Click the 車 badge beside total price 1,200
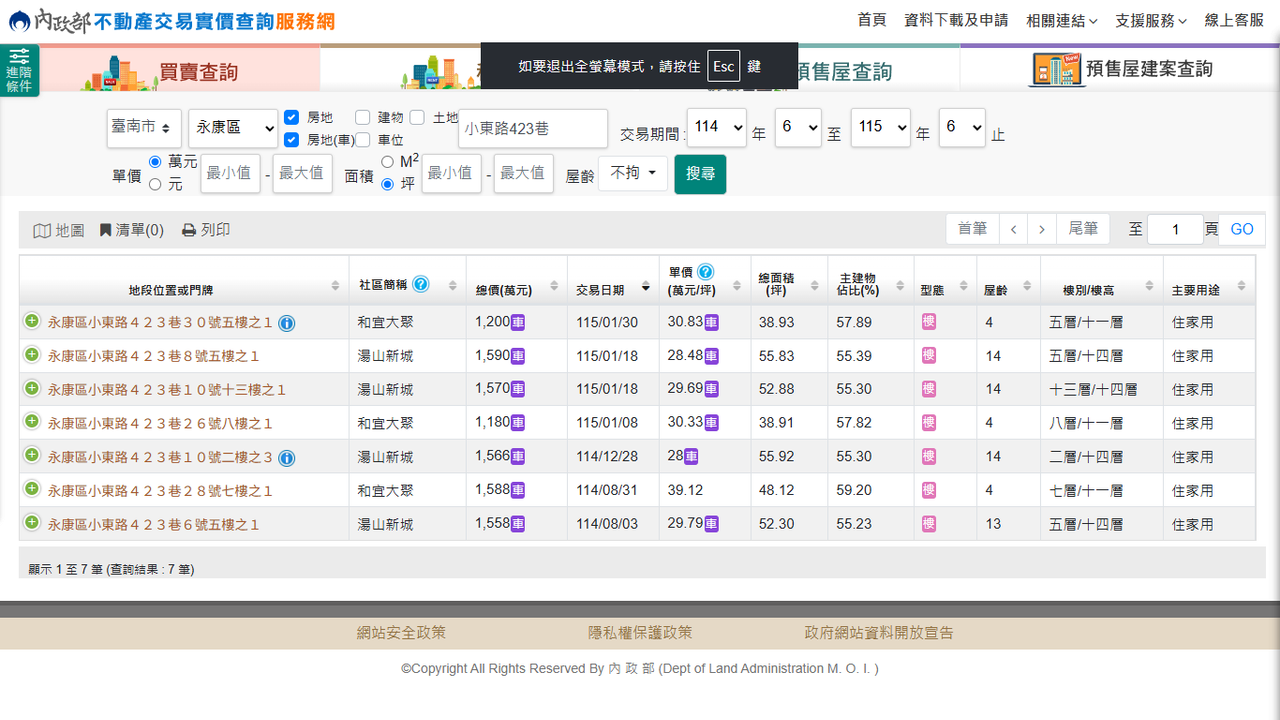The width and height of the screenshot is (1280, 720). pyautogui.click(x=518, y=323)
